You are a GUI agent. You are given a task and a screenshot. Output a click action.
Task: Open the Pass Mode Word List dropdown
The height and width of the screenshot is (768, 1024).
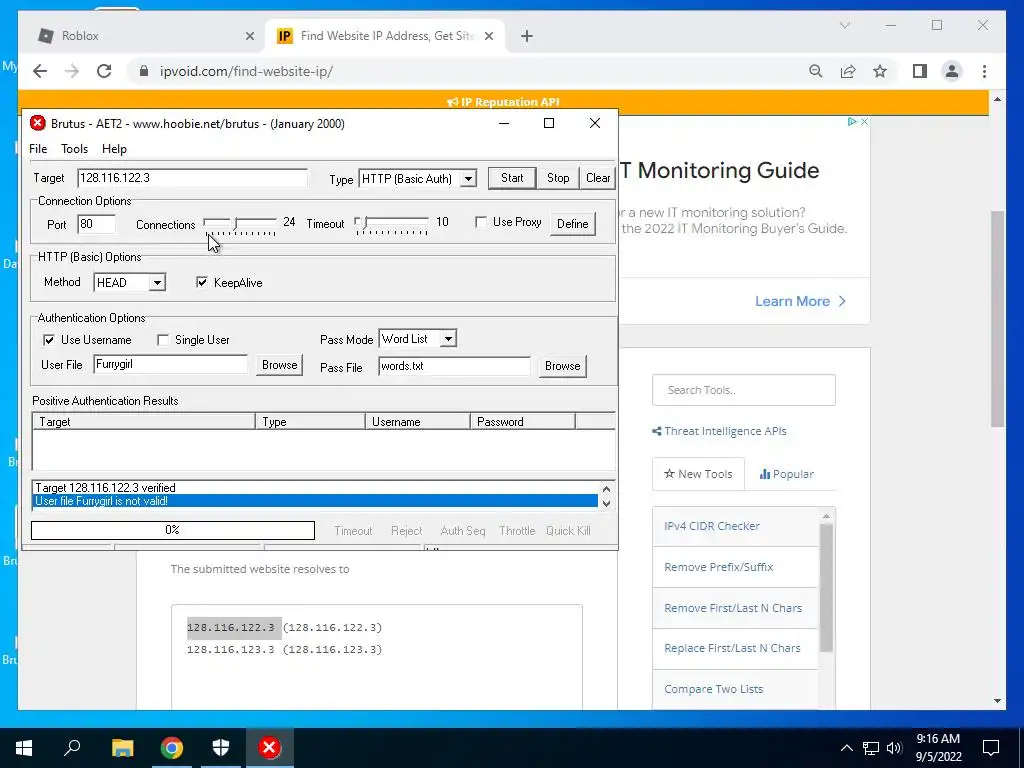click(x=448, y=339)
